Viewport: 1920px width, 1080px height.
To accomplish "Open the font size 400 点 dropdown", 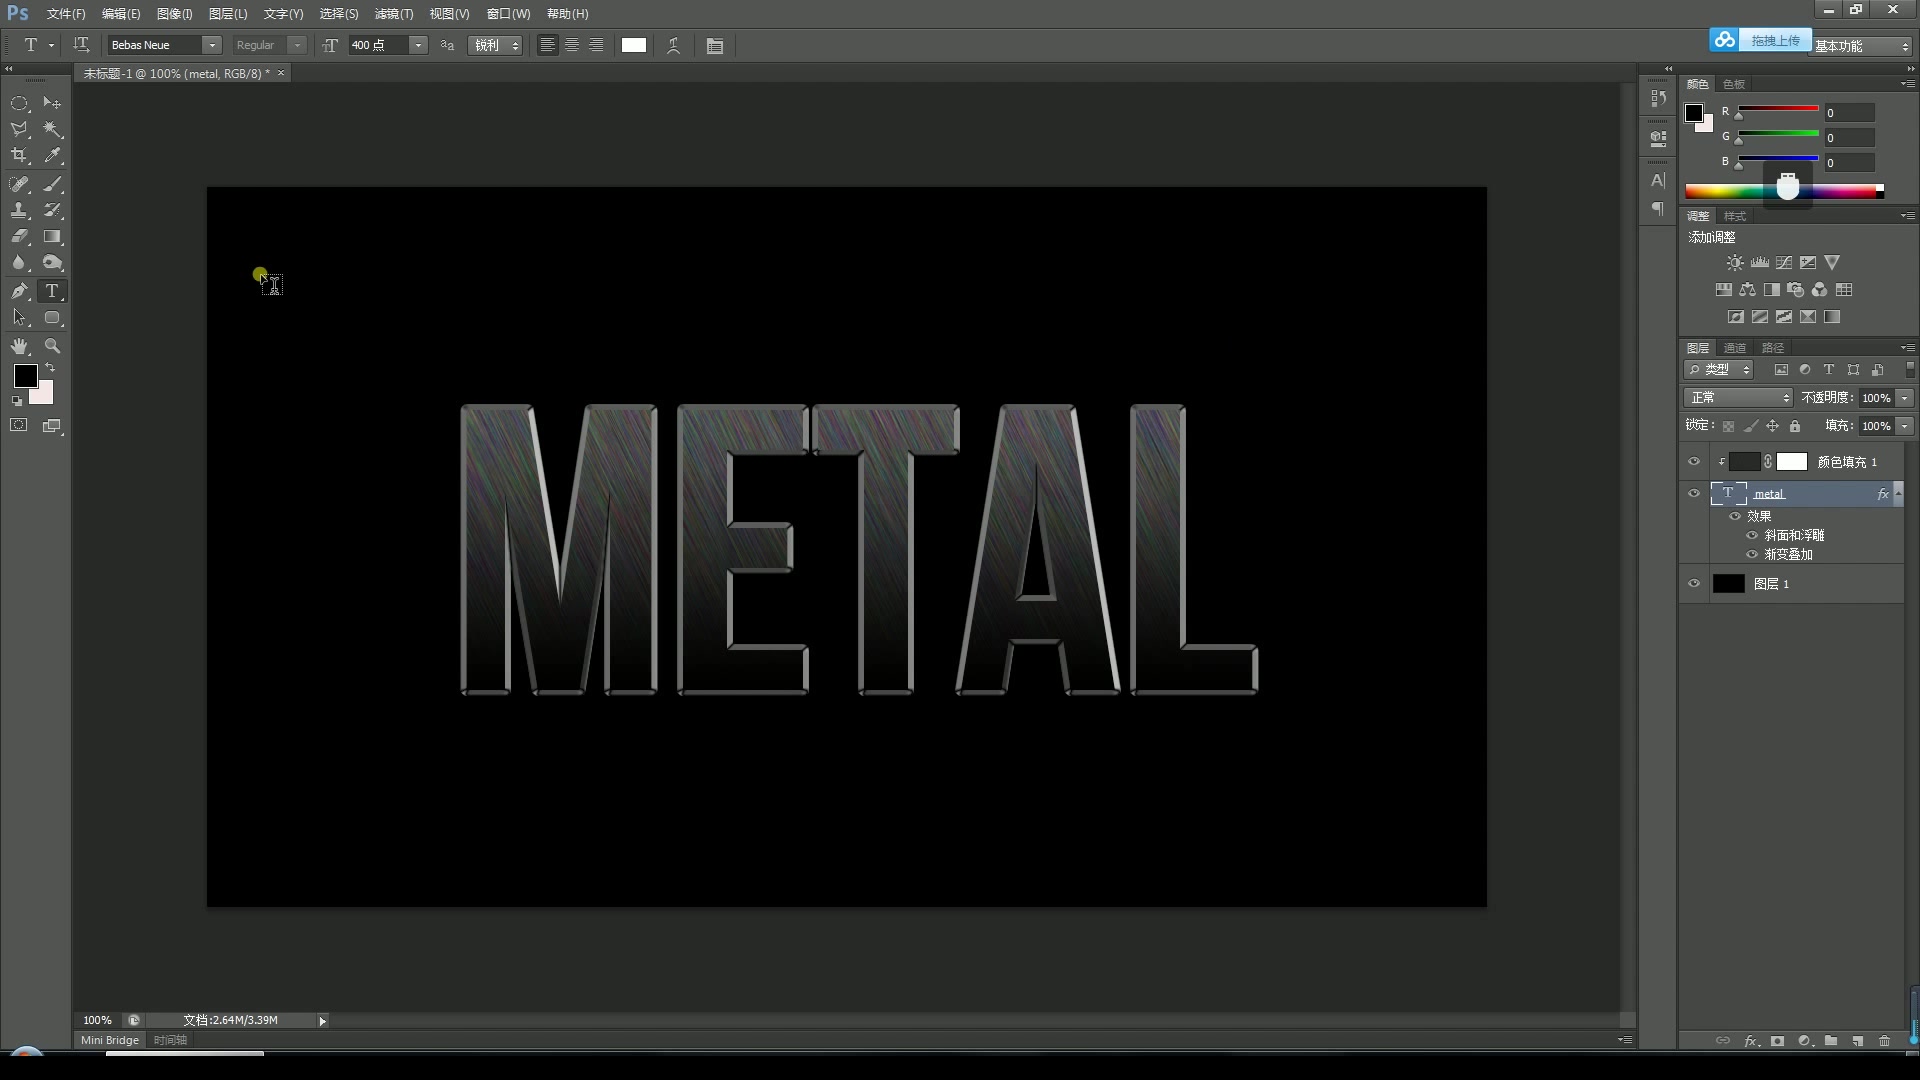I will click(x=418, y=46).
